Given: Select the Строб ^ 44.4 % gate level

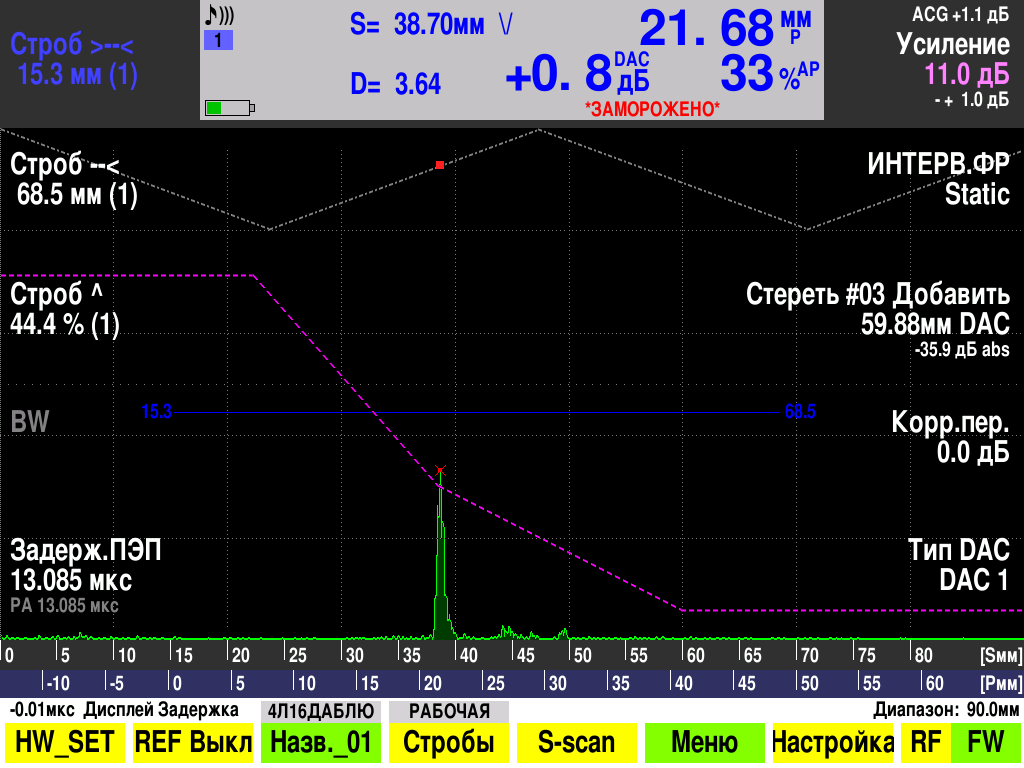Looking at the screenshot, I should pos(65,310).
